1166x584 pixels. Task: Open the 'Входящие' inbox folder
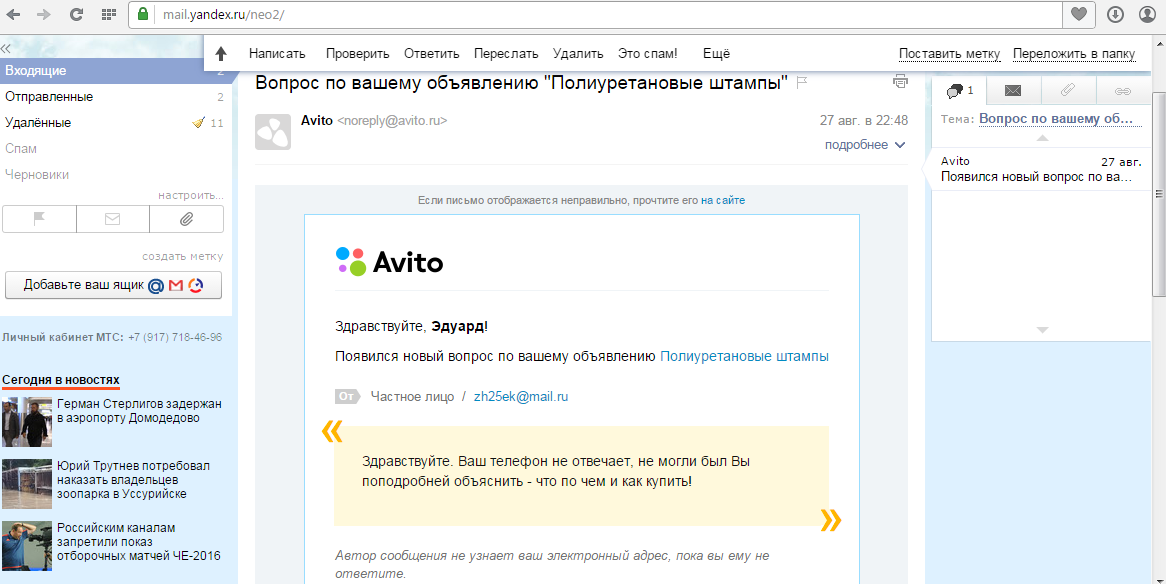[x=116, y=71]
